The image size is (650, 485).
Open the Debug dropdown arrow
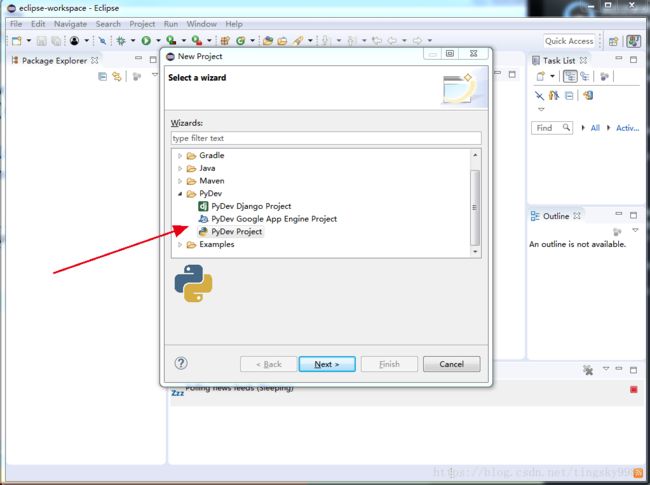(x=133, y=41)
